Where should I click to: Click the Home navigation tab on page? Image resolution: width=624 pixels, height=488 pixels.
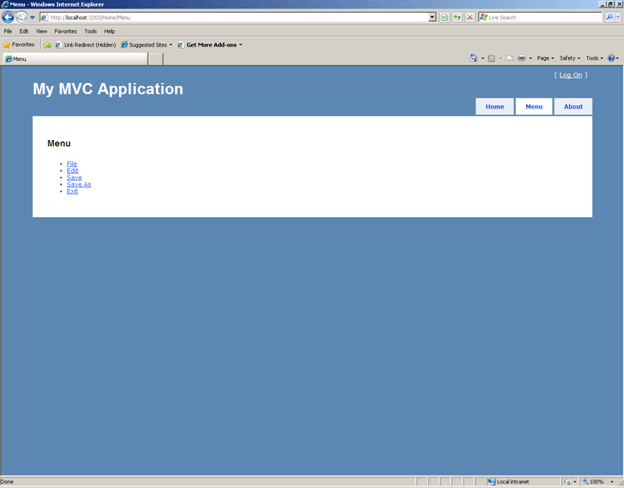click(495, 107)
